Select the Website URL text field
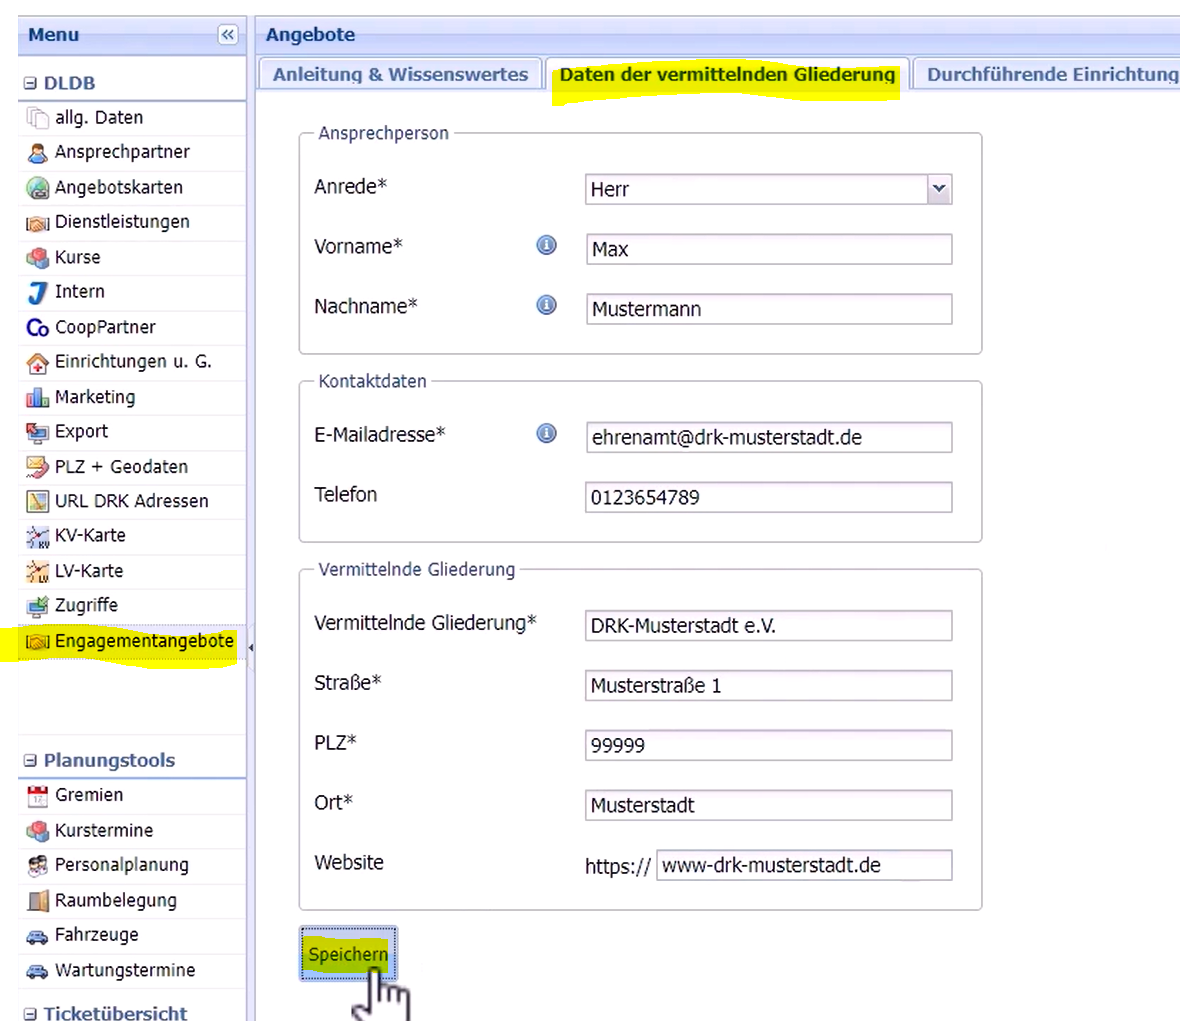 (804, 865)
